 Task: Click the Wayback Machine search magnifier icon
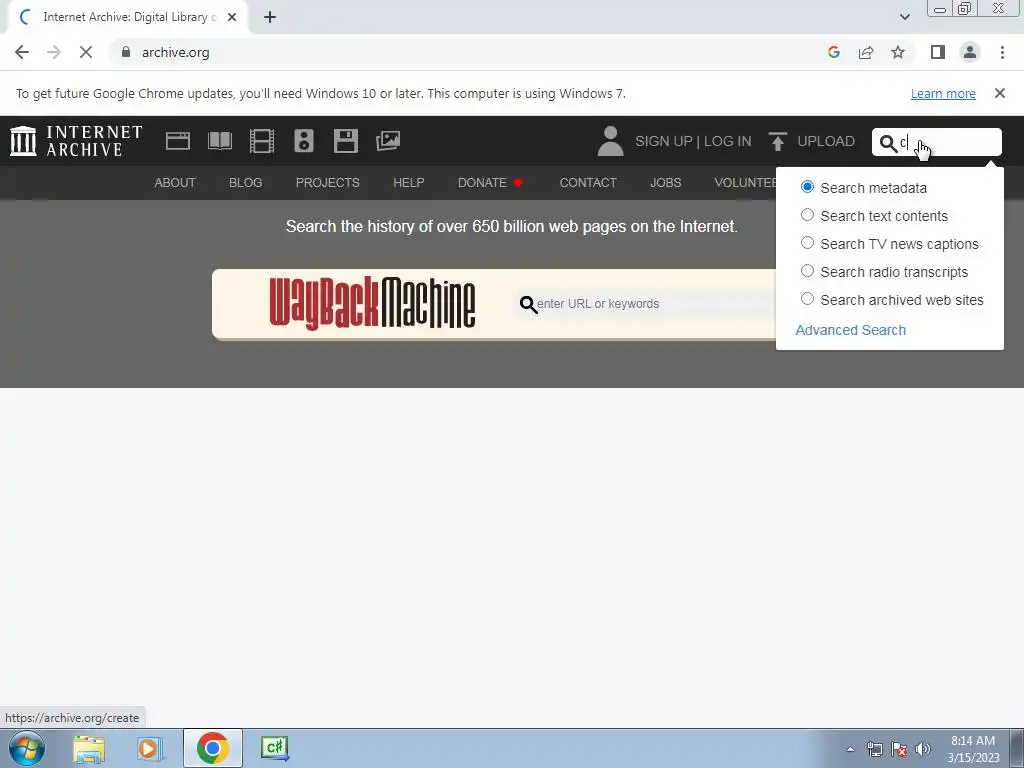[528, 304]
